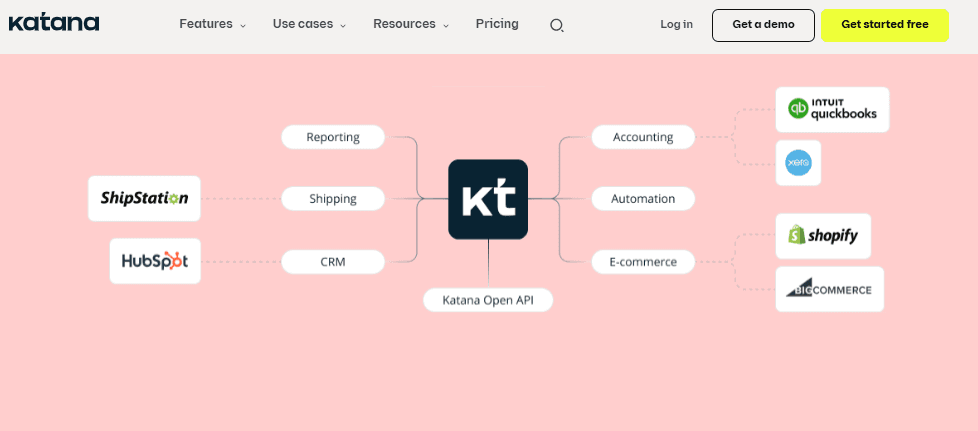The width and height of the screenshot is (978, 431).
Task: Click the Katana logo in the header
Action: (54, 24)
